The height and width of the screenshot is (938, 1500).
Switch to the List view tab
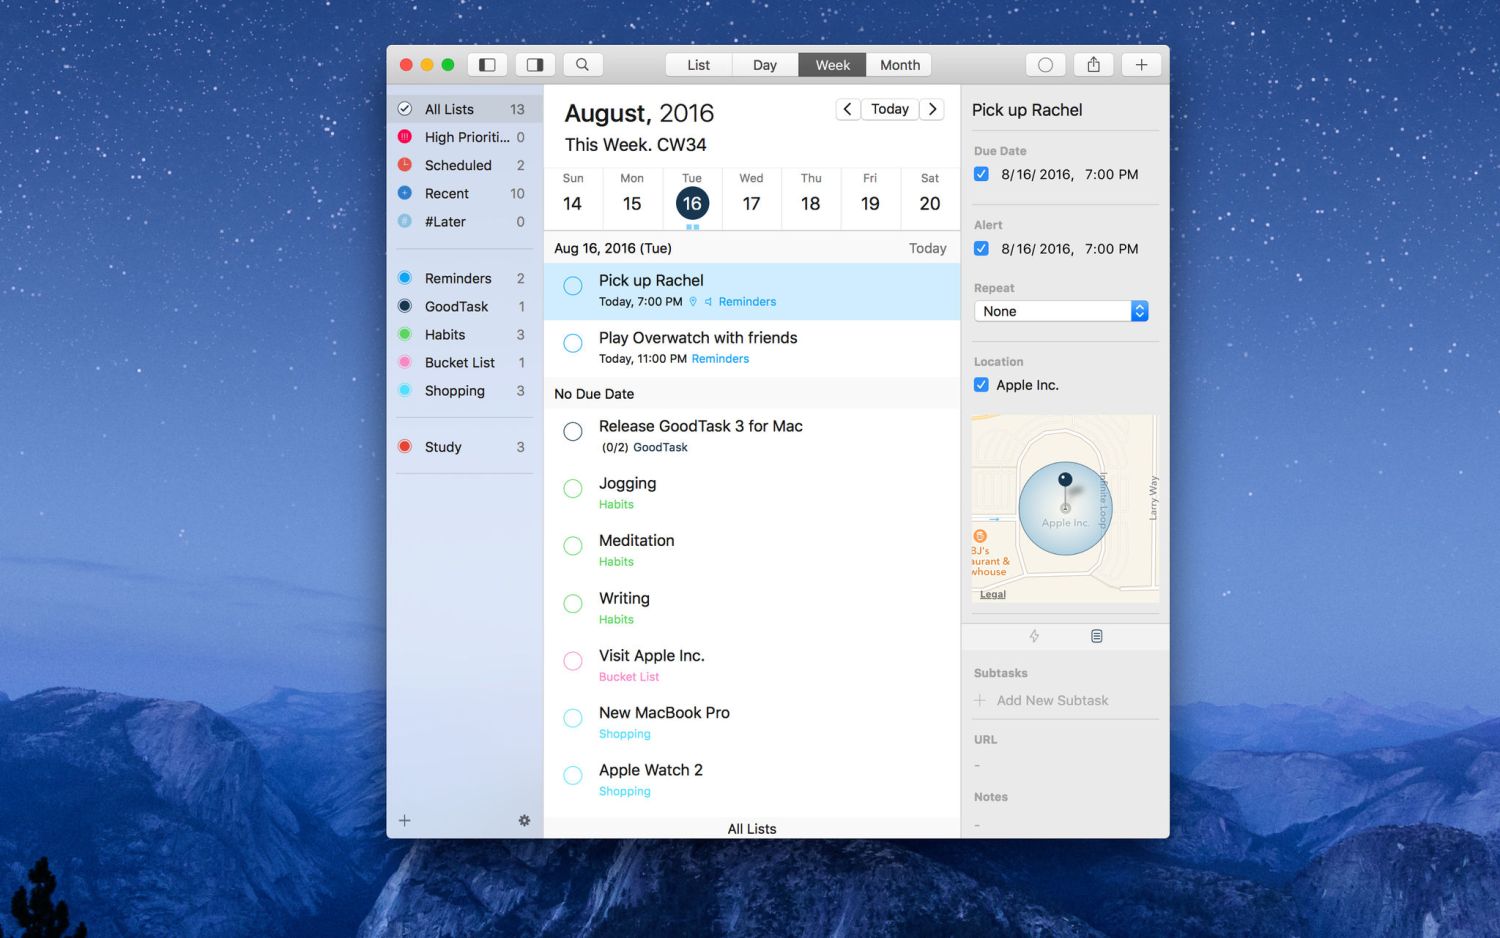click(x=698, y=65)
